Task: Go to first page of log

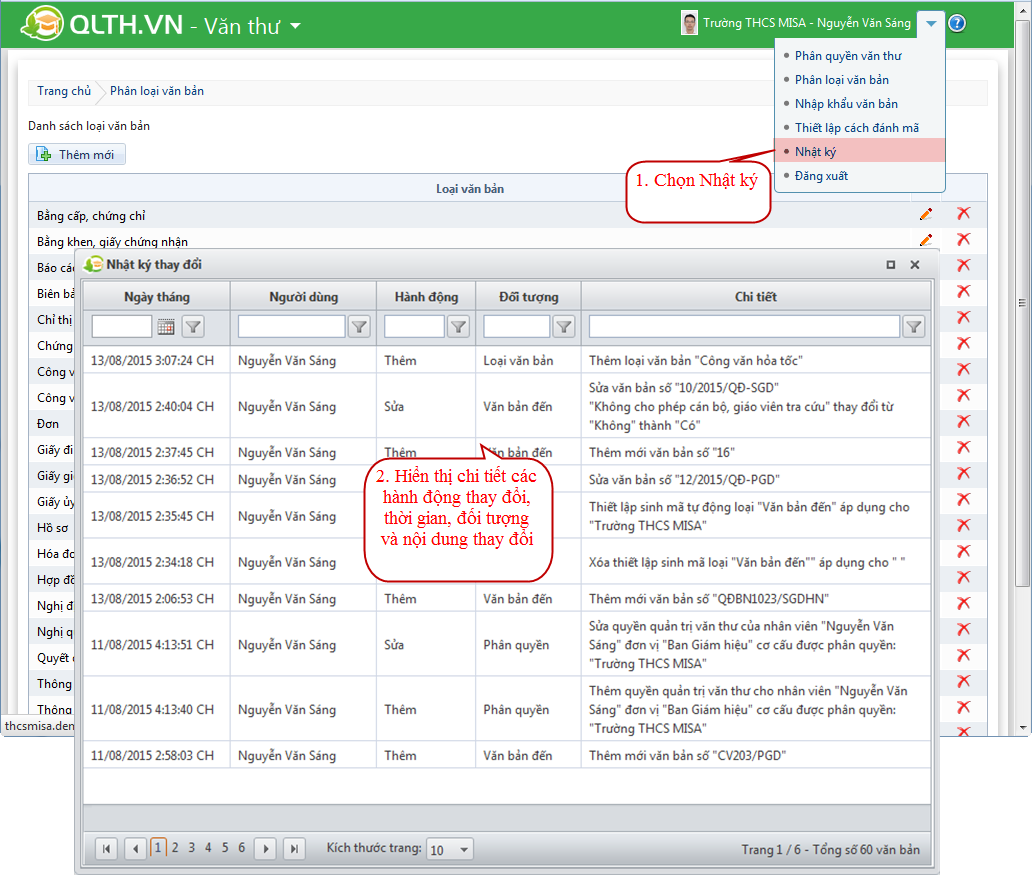Action: point(106,849)
